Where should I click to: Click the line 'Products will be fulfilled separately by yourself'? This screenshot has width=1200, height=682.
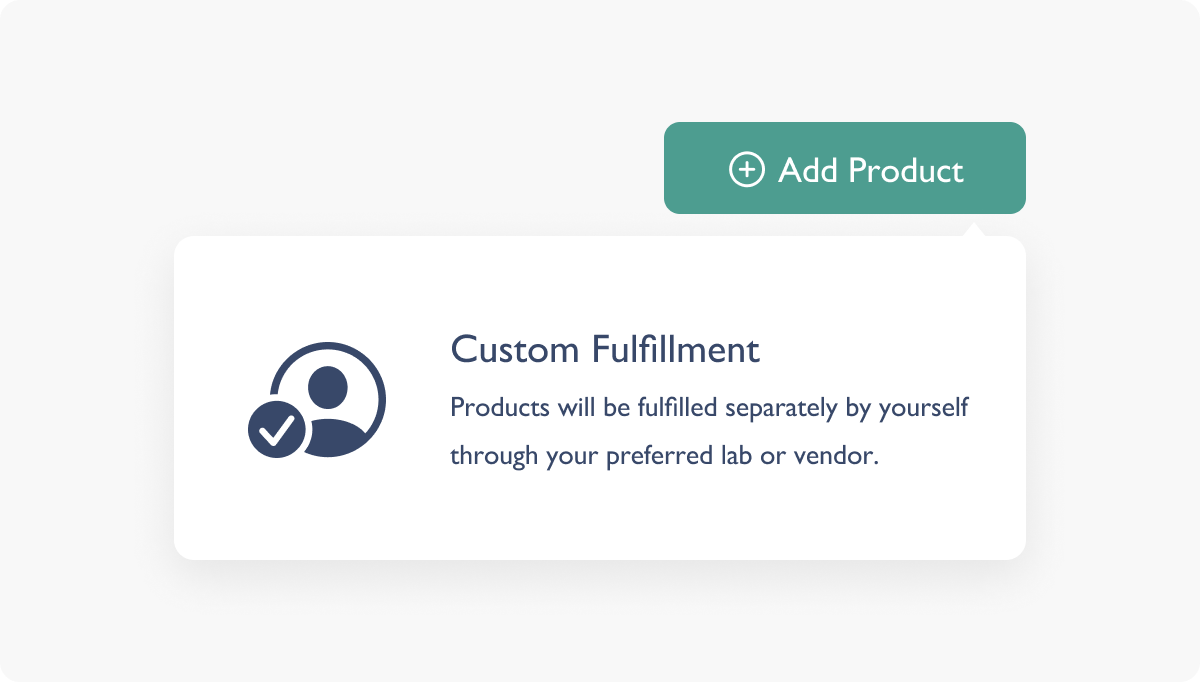[709, 409]
